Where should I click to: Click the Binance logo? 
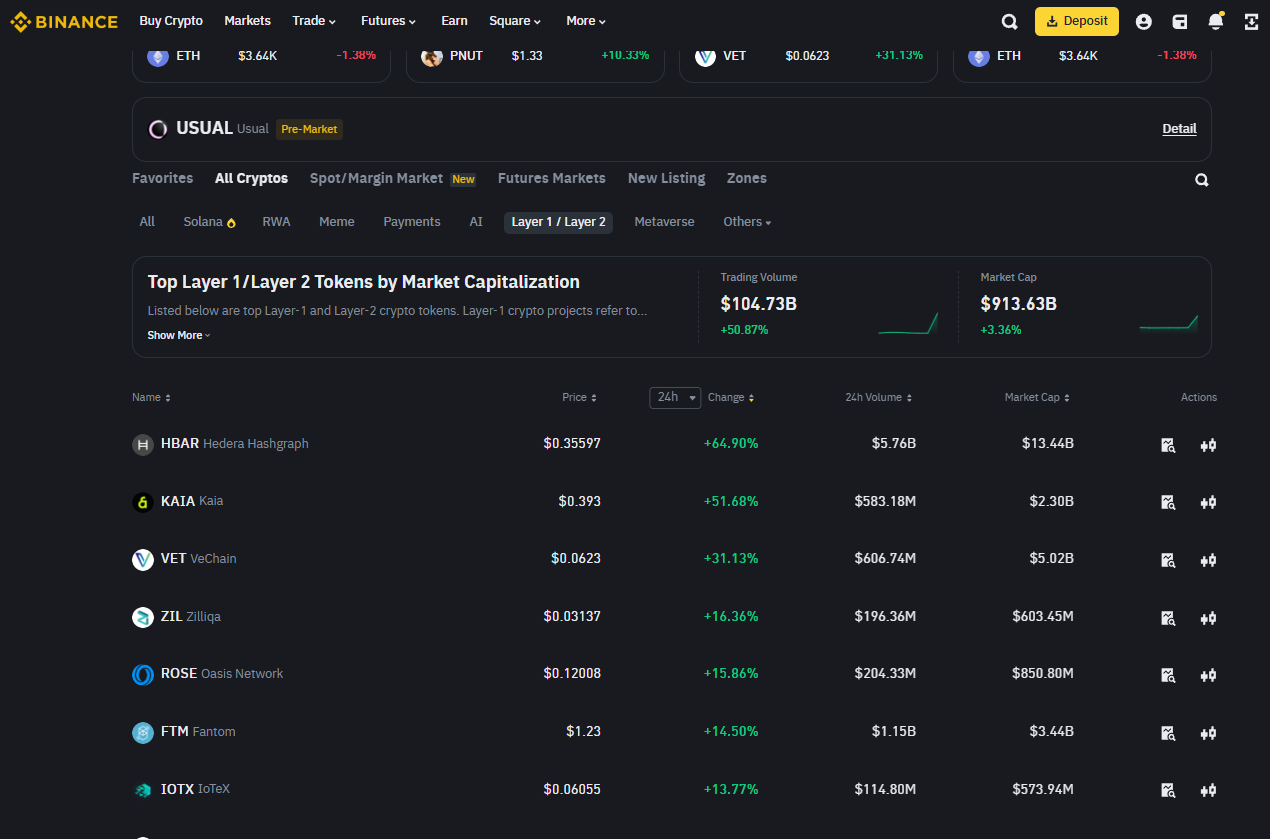(64, 21)
